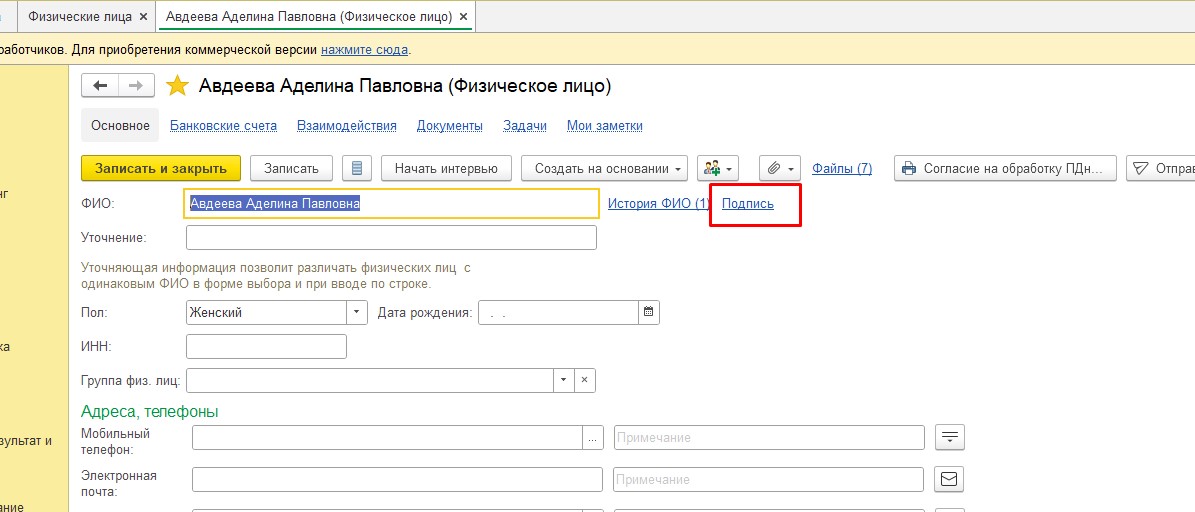The height and width of the screenshot is (512, 1195).
Task: Switch to the Банковские счета tab
Action: coord(223,126)
